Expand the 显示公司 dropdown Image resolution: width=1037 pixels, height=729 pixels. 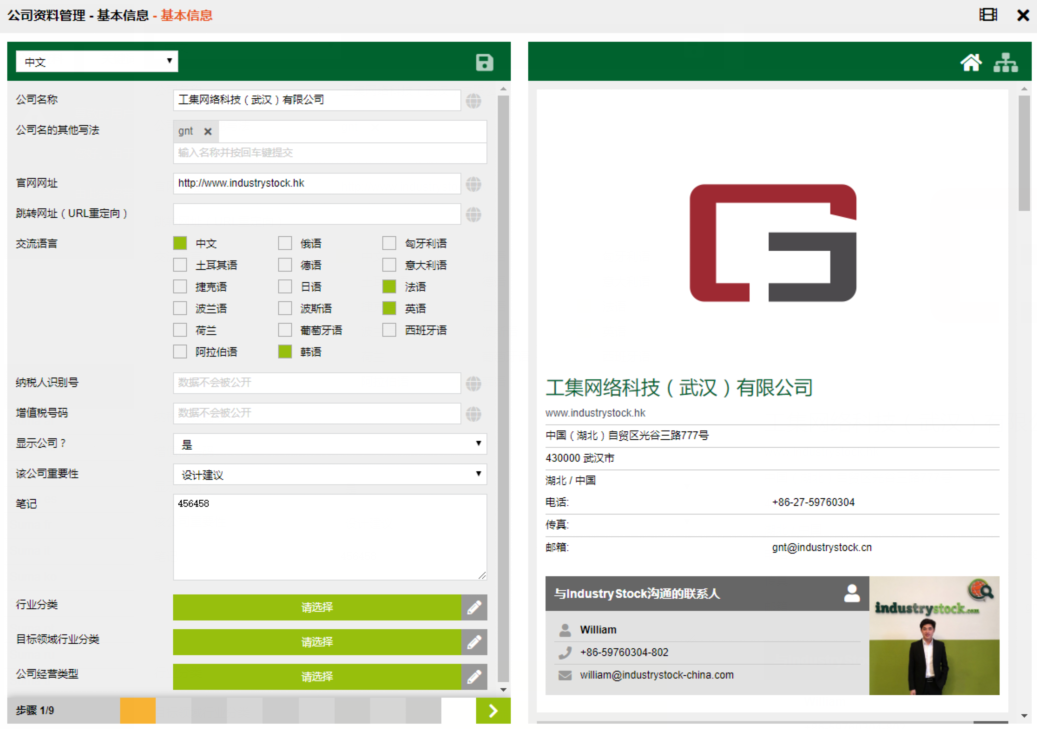[x=330, y=444]
